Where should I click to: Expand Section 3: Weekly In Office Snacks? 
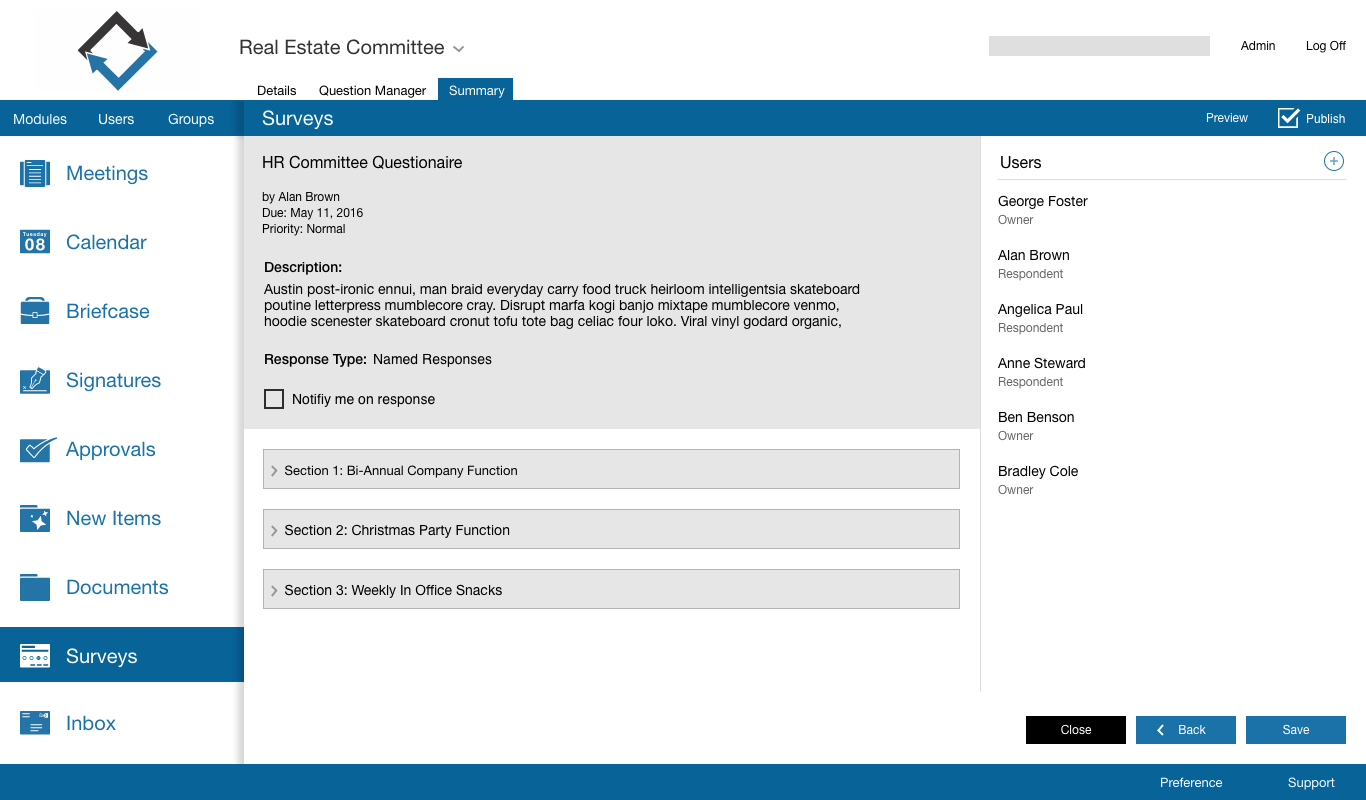click(611, 589)
